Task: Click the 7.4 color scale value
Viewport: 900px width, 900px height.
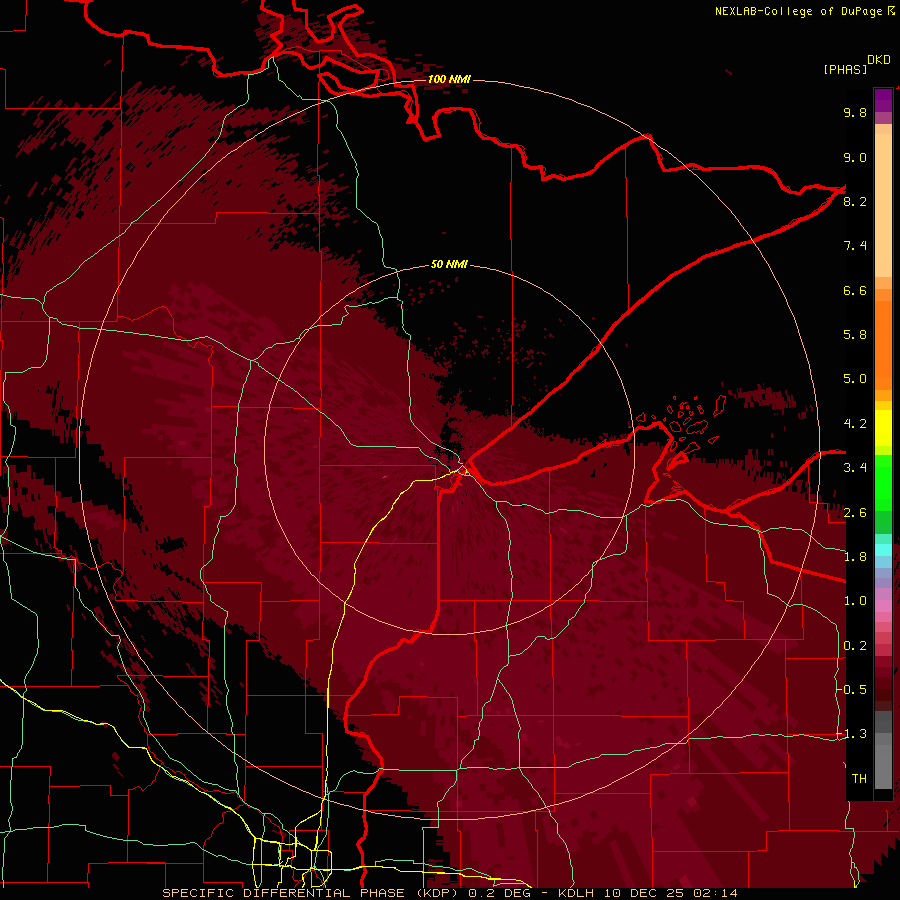Action: point(855,246)
